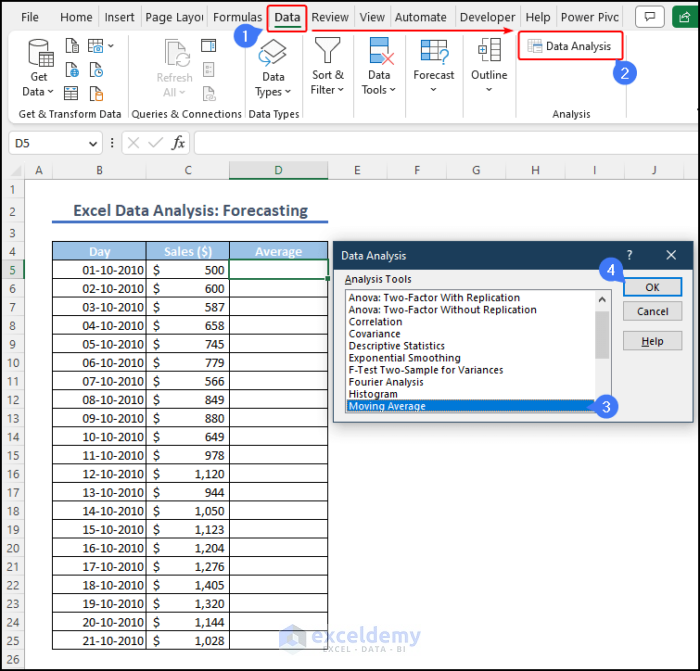Open the Comments speech bubble icon
700x671 pixels.
coord(651,17)
